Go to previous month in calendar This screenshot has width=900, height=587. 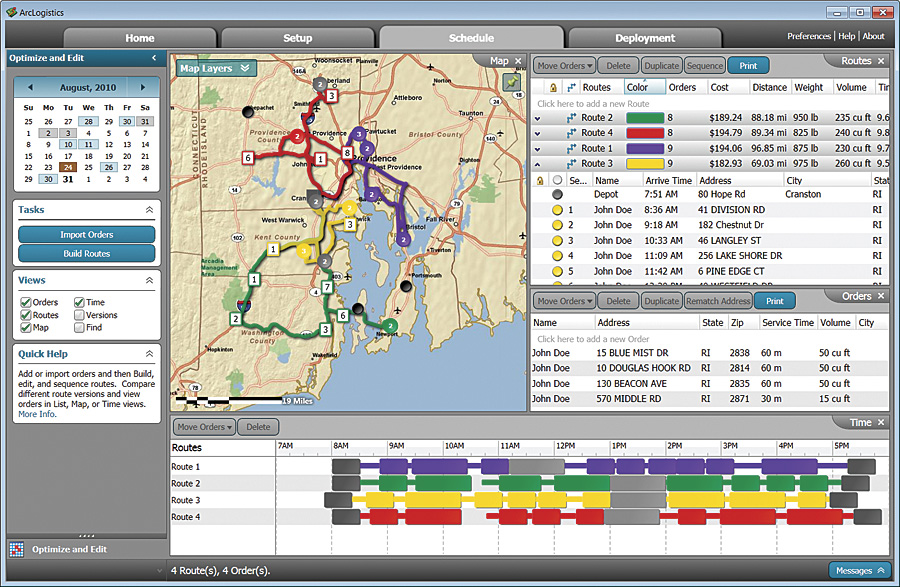[29, 87]
